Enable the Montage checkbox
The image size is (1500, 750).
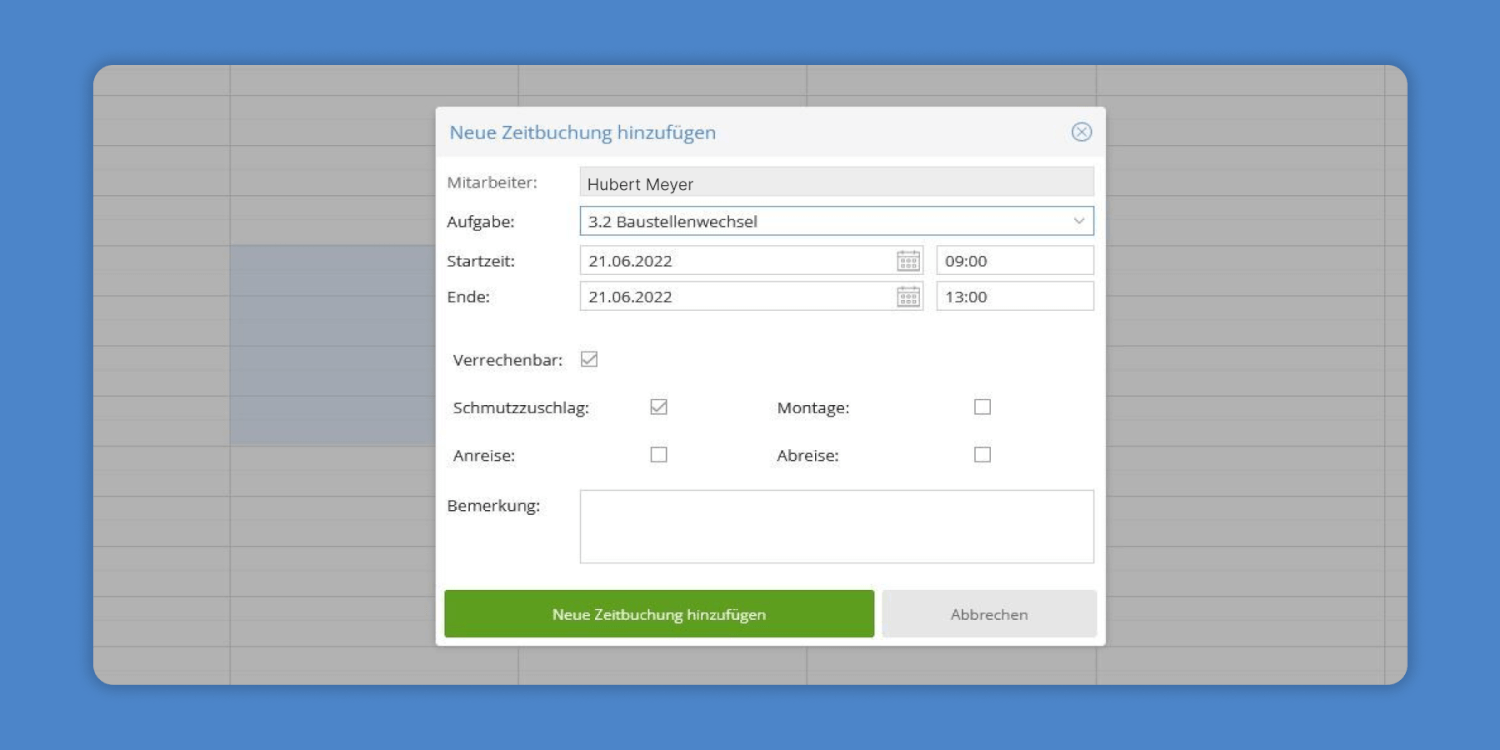point(982,407)
